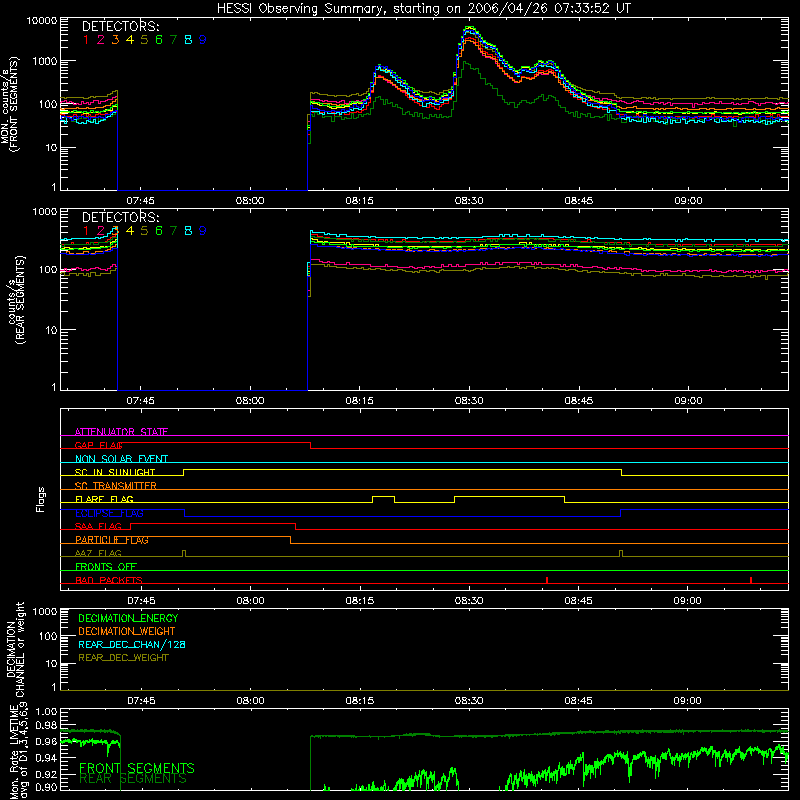This screenshot has width=800, height=800.
Task: Click the 08:30 time label under the Flags panel
Action: pos(469,601)
